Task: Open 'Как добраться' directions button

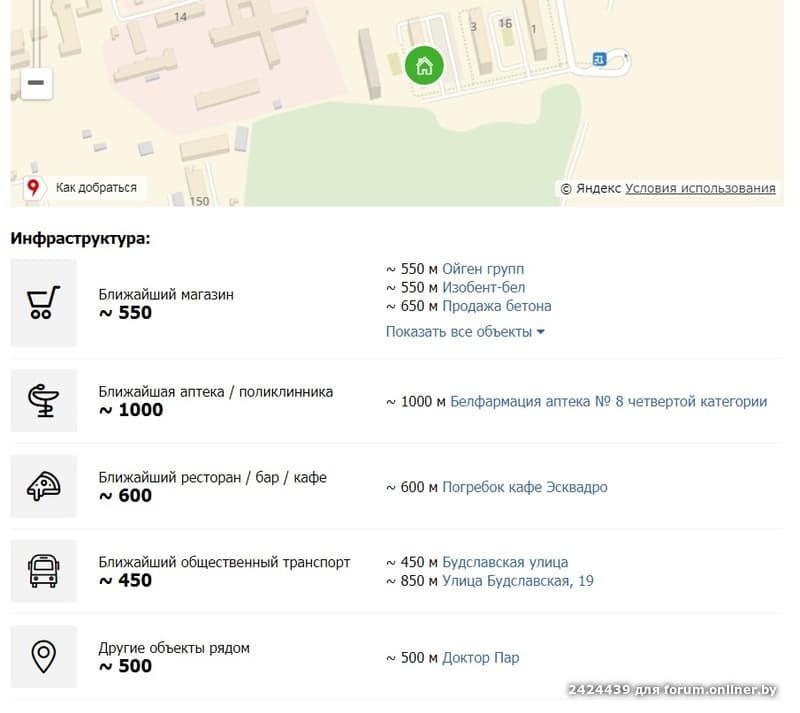Action: point(84,187)
